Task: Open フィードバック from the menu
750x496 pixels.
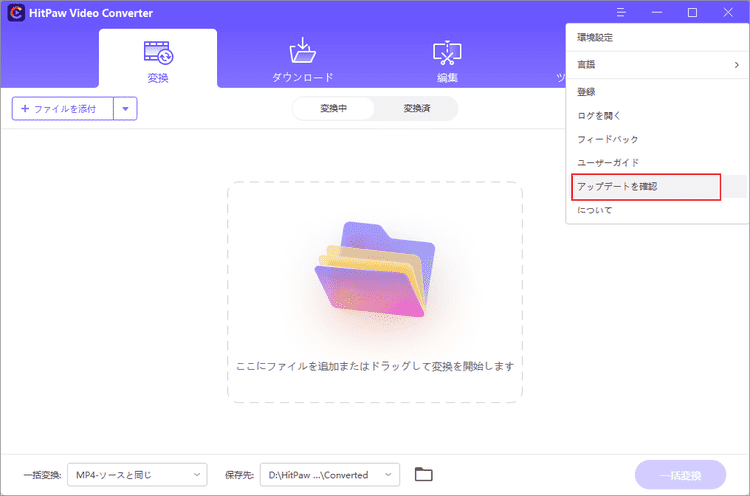Action: tap(657, 139)
